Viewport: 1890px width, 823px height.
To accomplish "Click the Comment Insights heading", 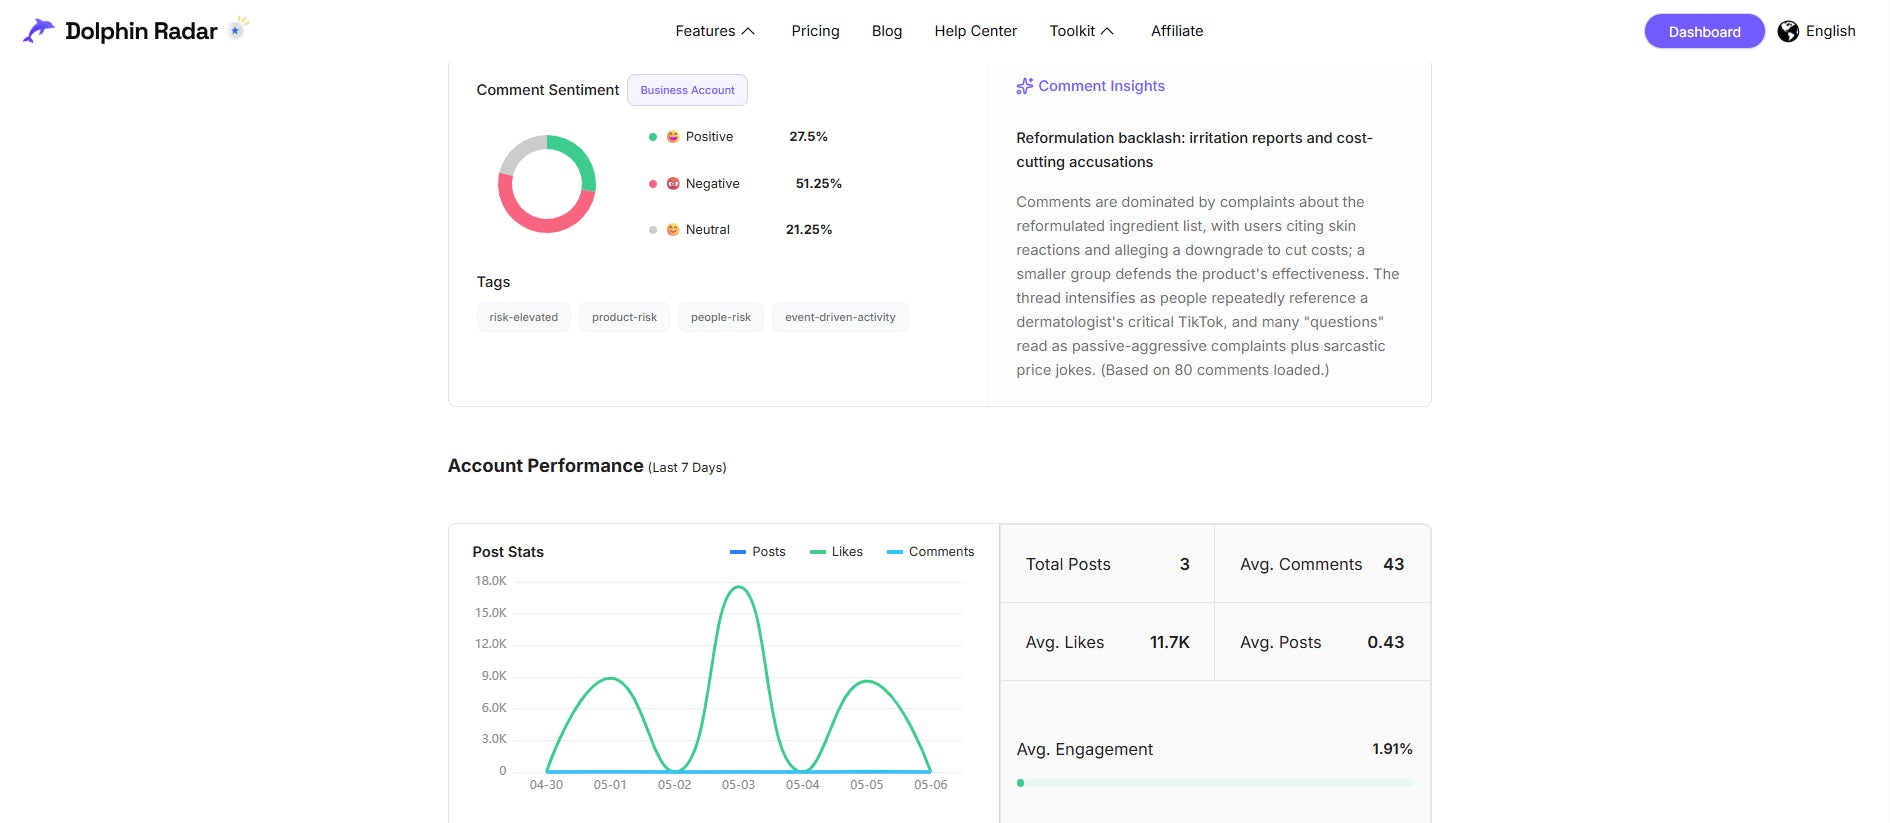I will tap(1101, 86).
